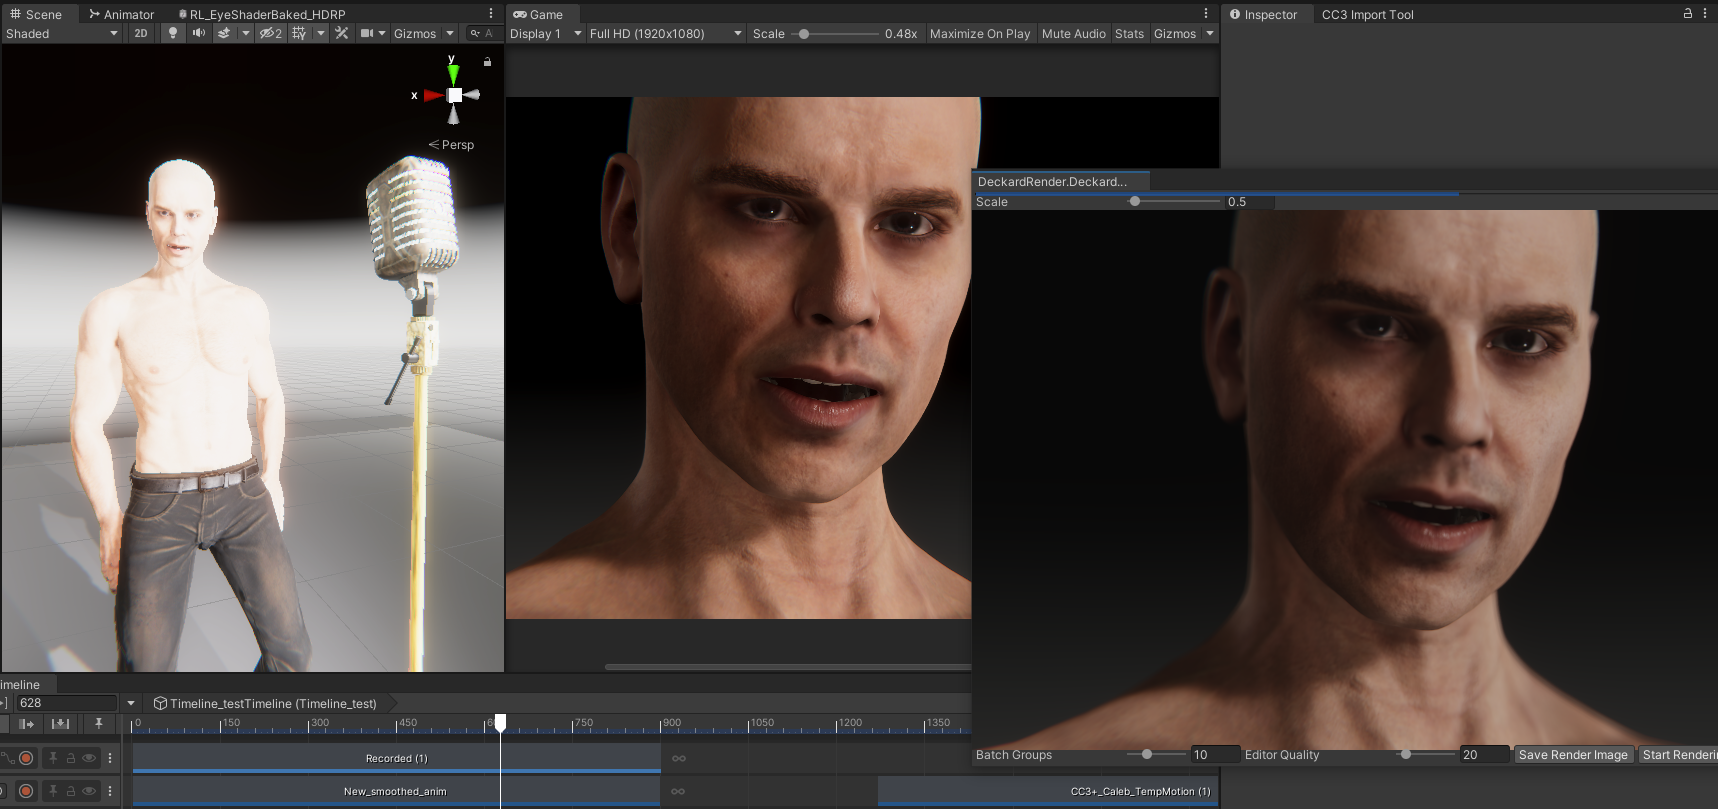
Task: Toggle record on New_smoothed_anim track
Action: (26, 791)
